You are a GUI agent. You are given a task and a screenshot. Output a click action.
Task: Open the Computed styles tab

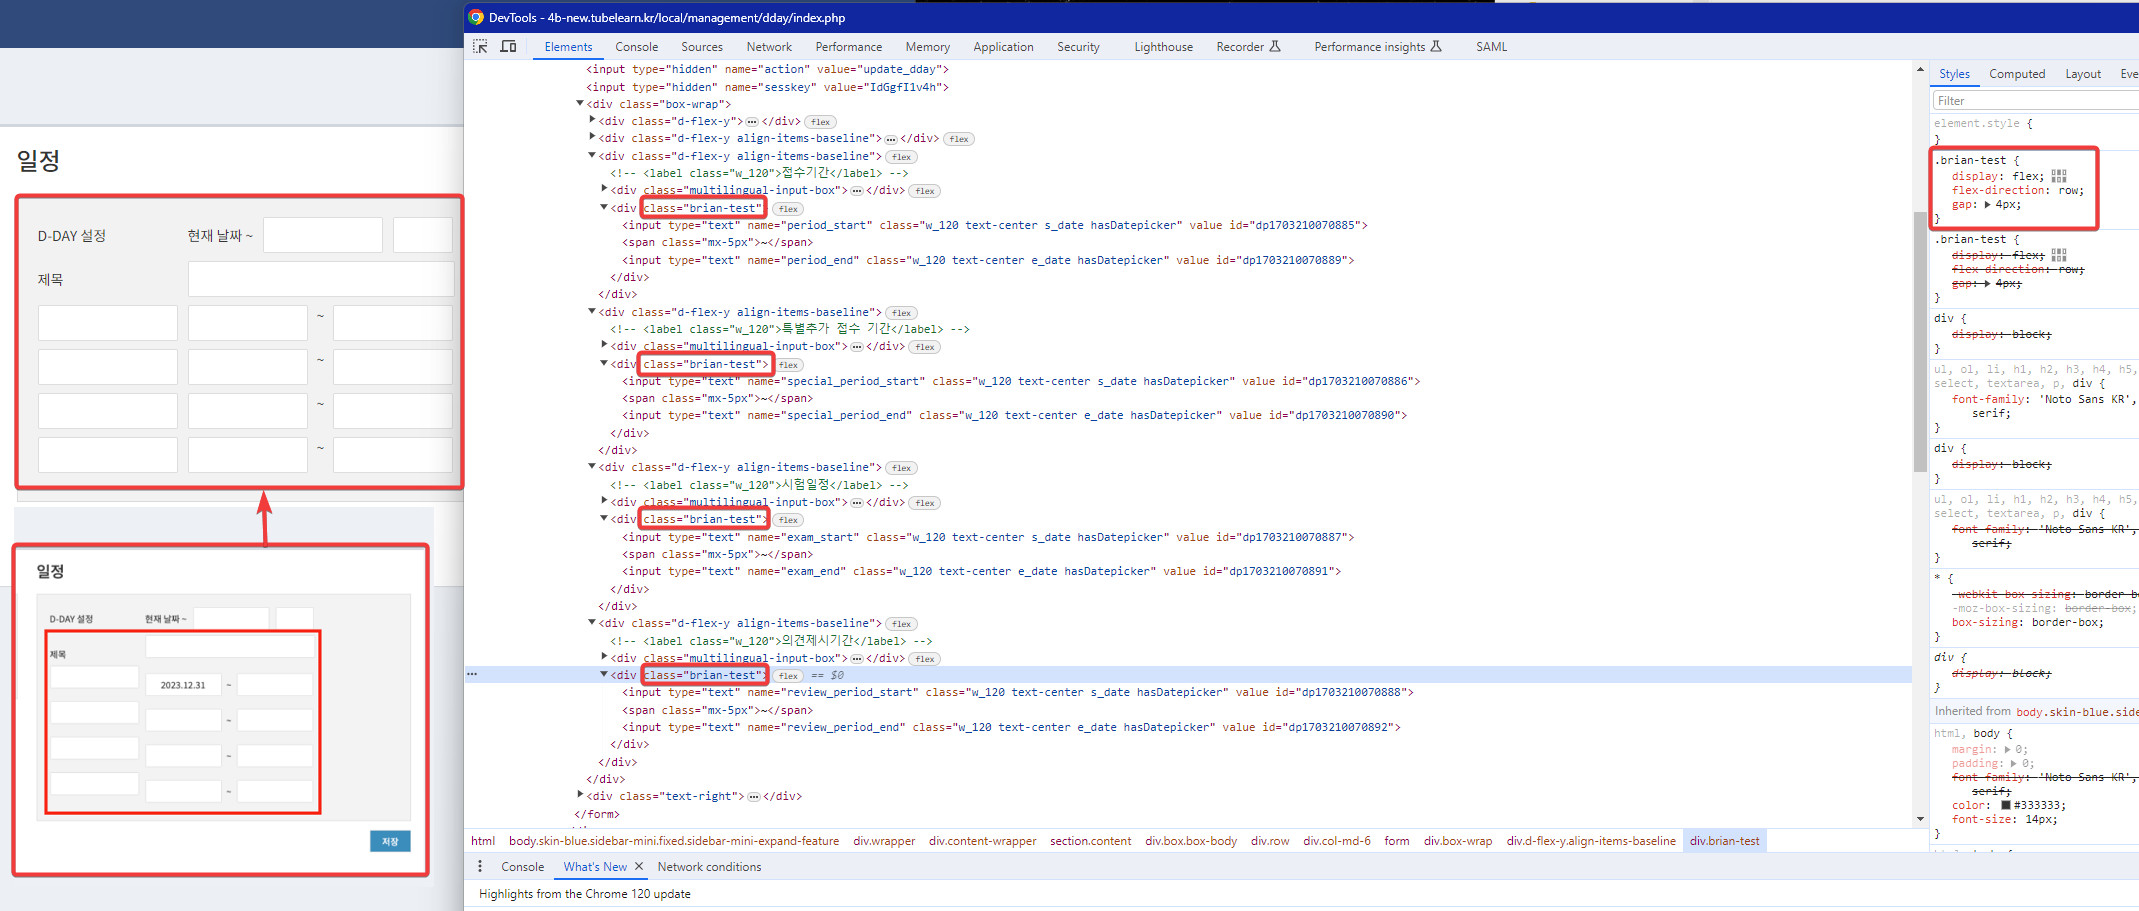pyautogui.click(x=2016, y=74)
